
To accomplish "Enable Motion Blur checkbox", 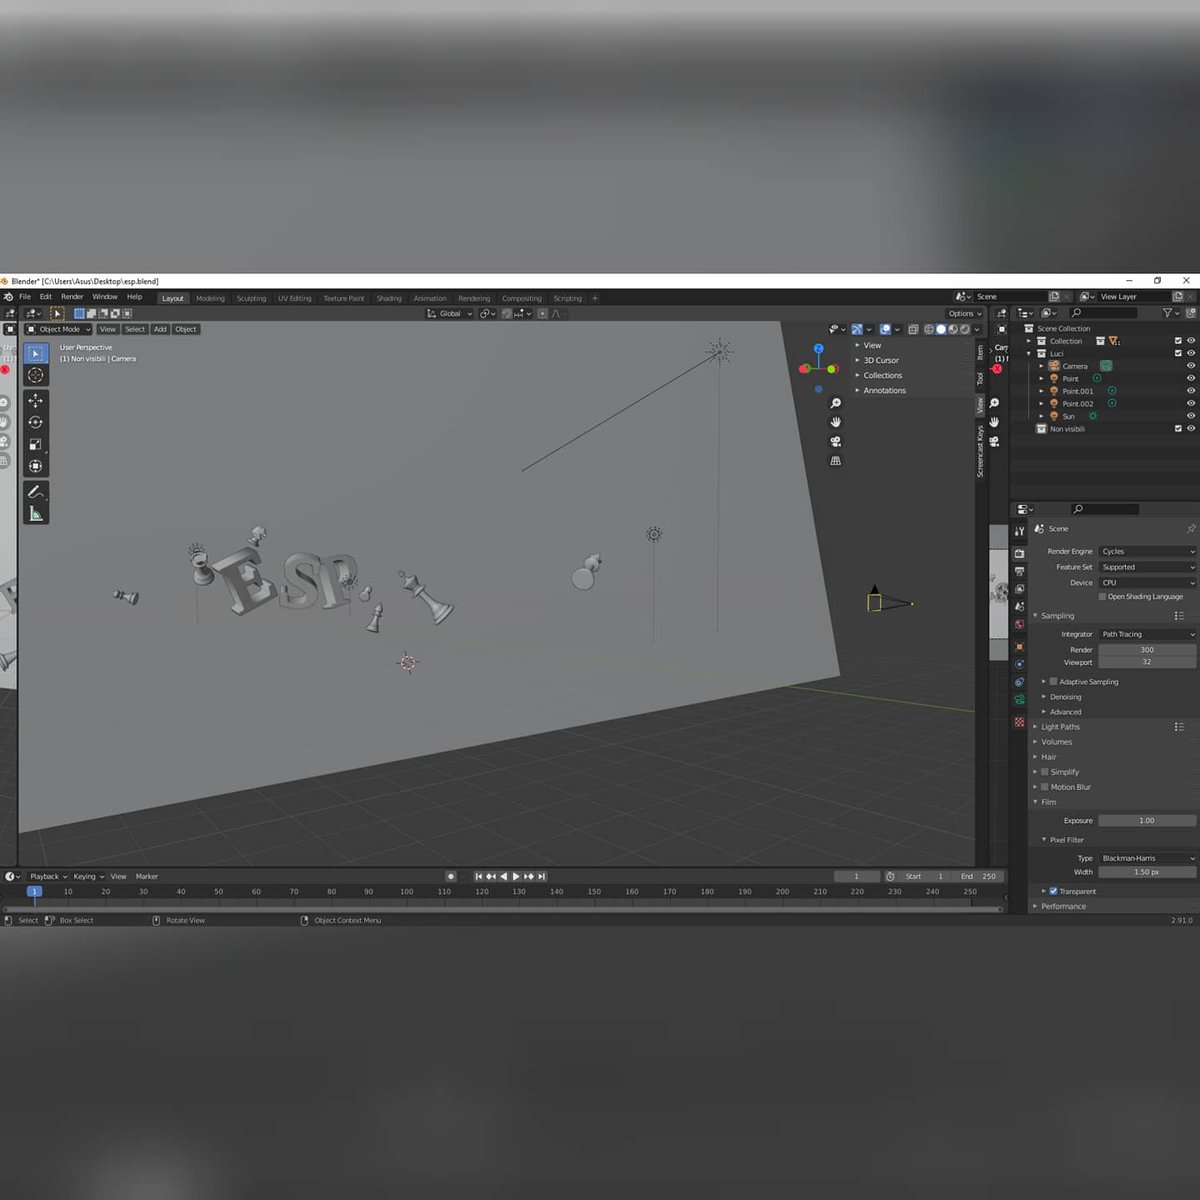I will pos(1045,787).
